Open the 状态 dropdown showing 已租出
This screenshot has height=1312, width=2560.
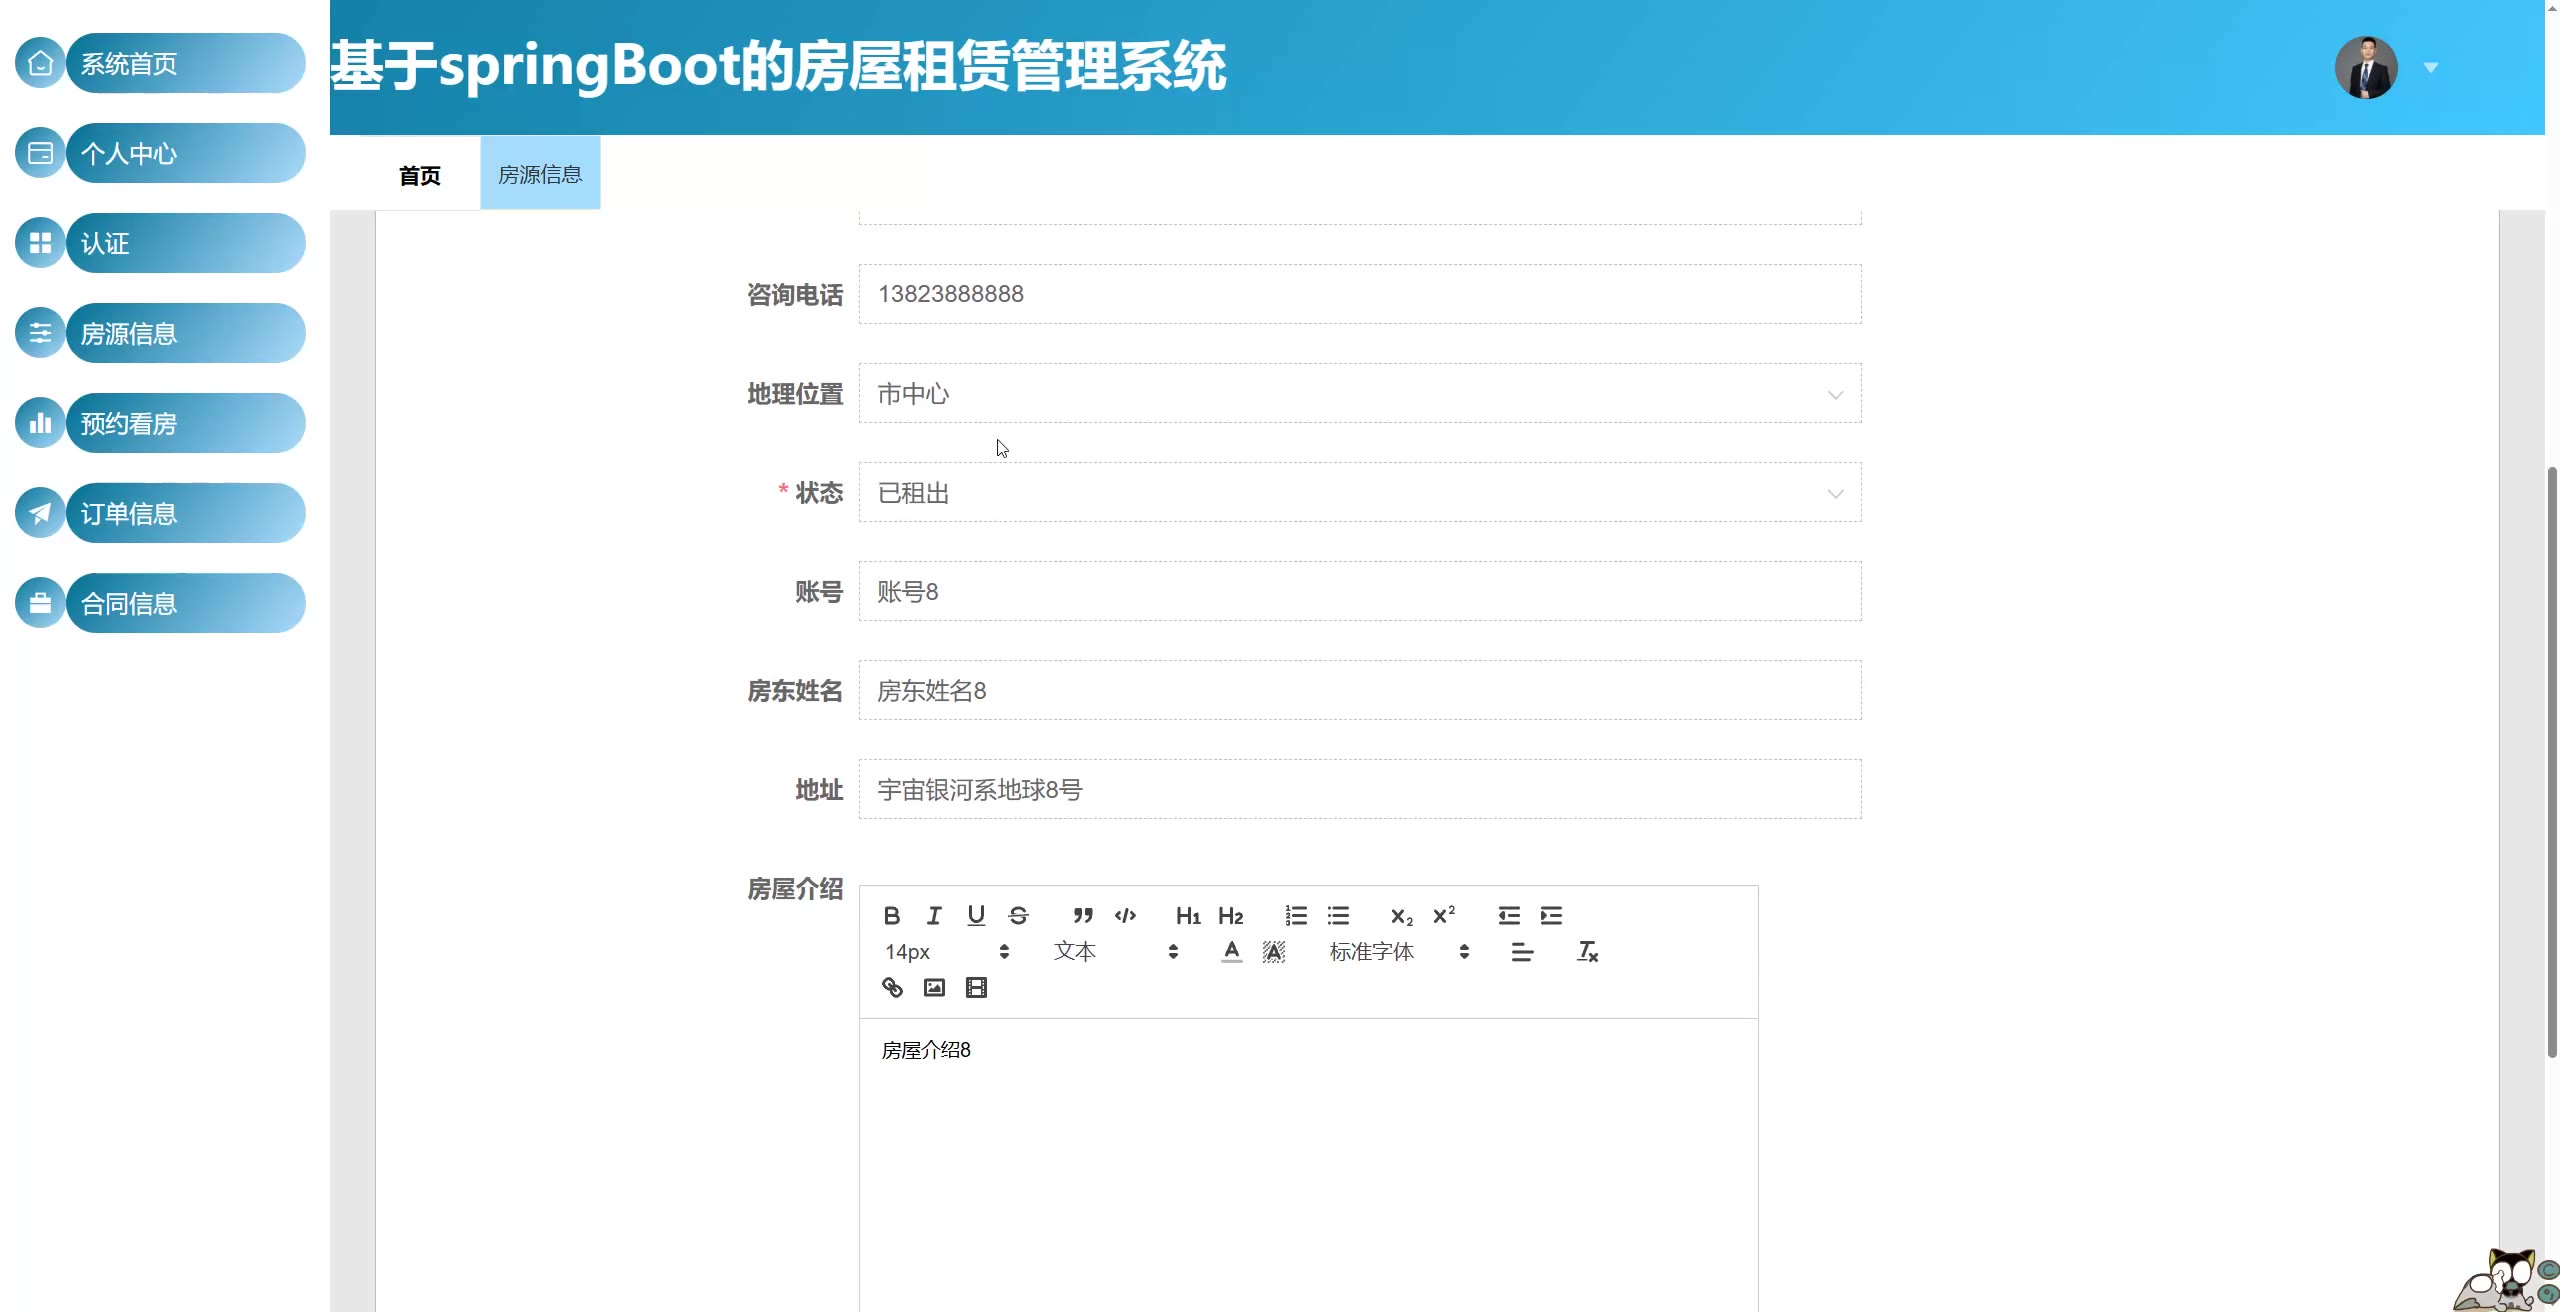1359,493
